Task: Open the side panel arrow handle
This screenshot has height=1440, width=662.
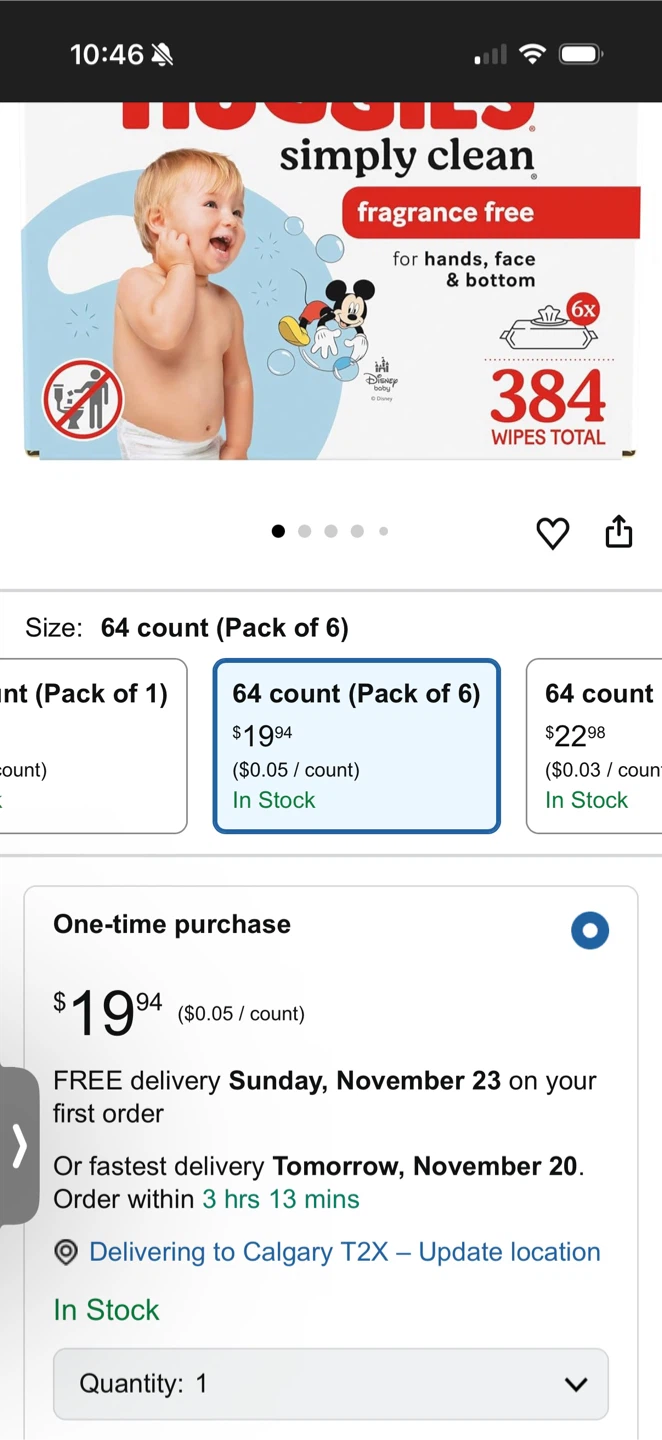Action: [x=19, y=1145]
